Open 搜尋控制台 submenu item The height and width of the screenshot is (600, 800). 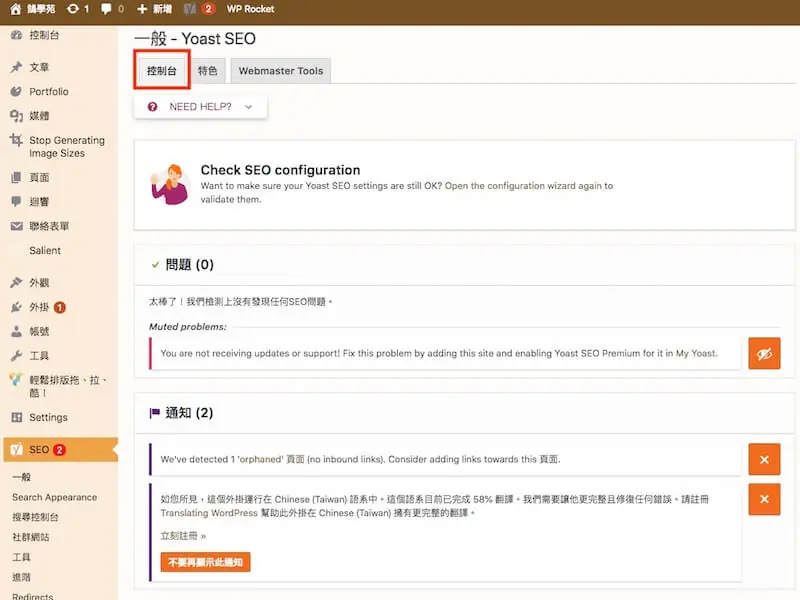pos(35,517)
